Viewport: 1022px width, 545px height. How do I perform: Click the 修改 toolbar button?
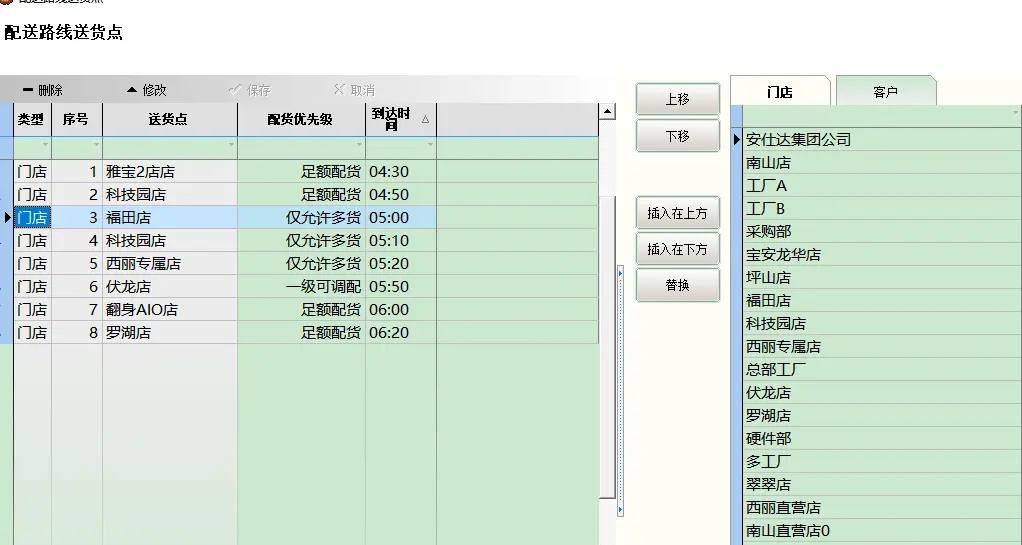(x=147, y=90)
